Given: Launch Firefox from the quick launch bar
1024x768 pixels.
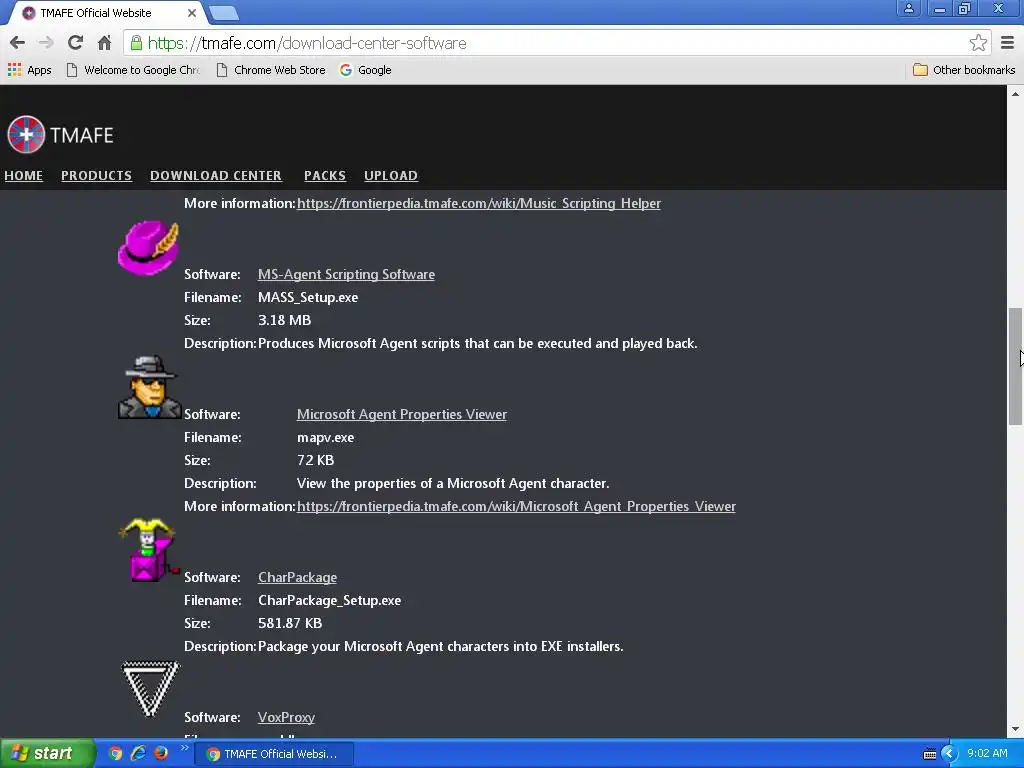Looking at the screenshot, I should click(161, 753).
